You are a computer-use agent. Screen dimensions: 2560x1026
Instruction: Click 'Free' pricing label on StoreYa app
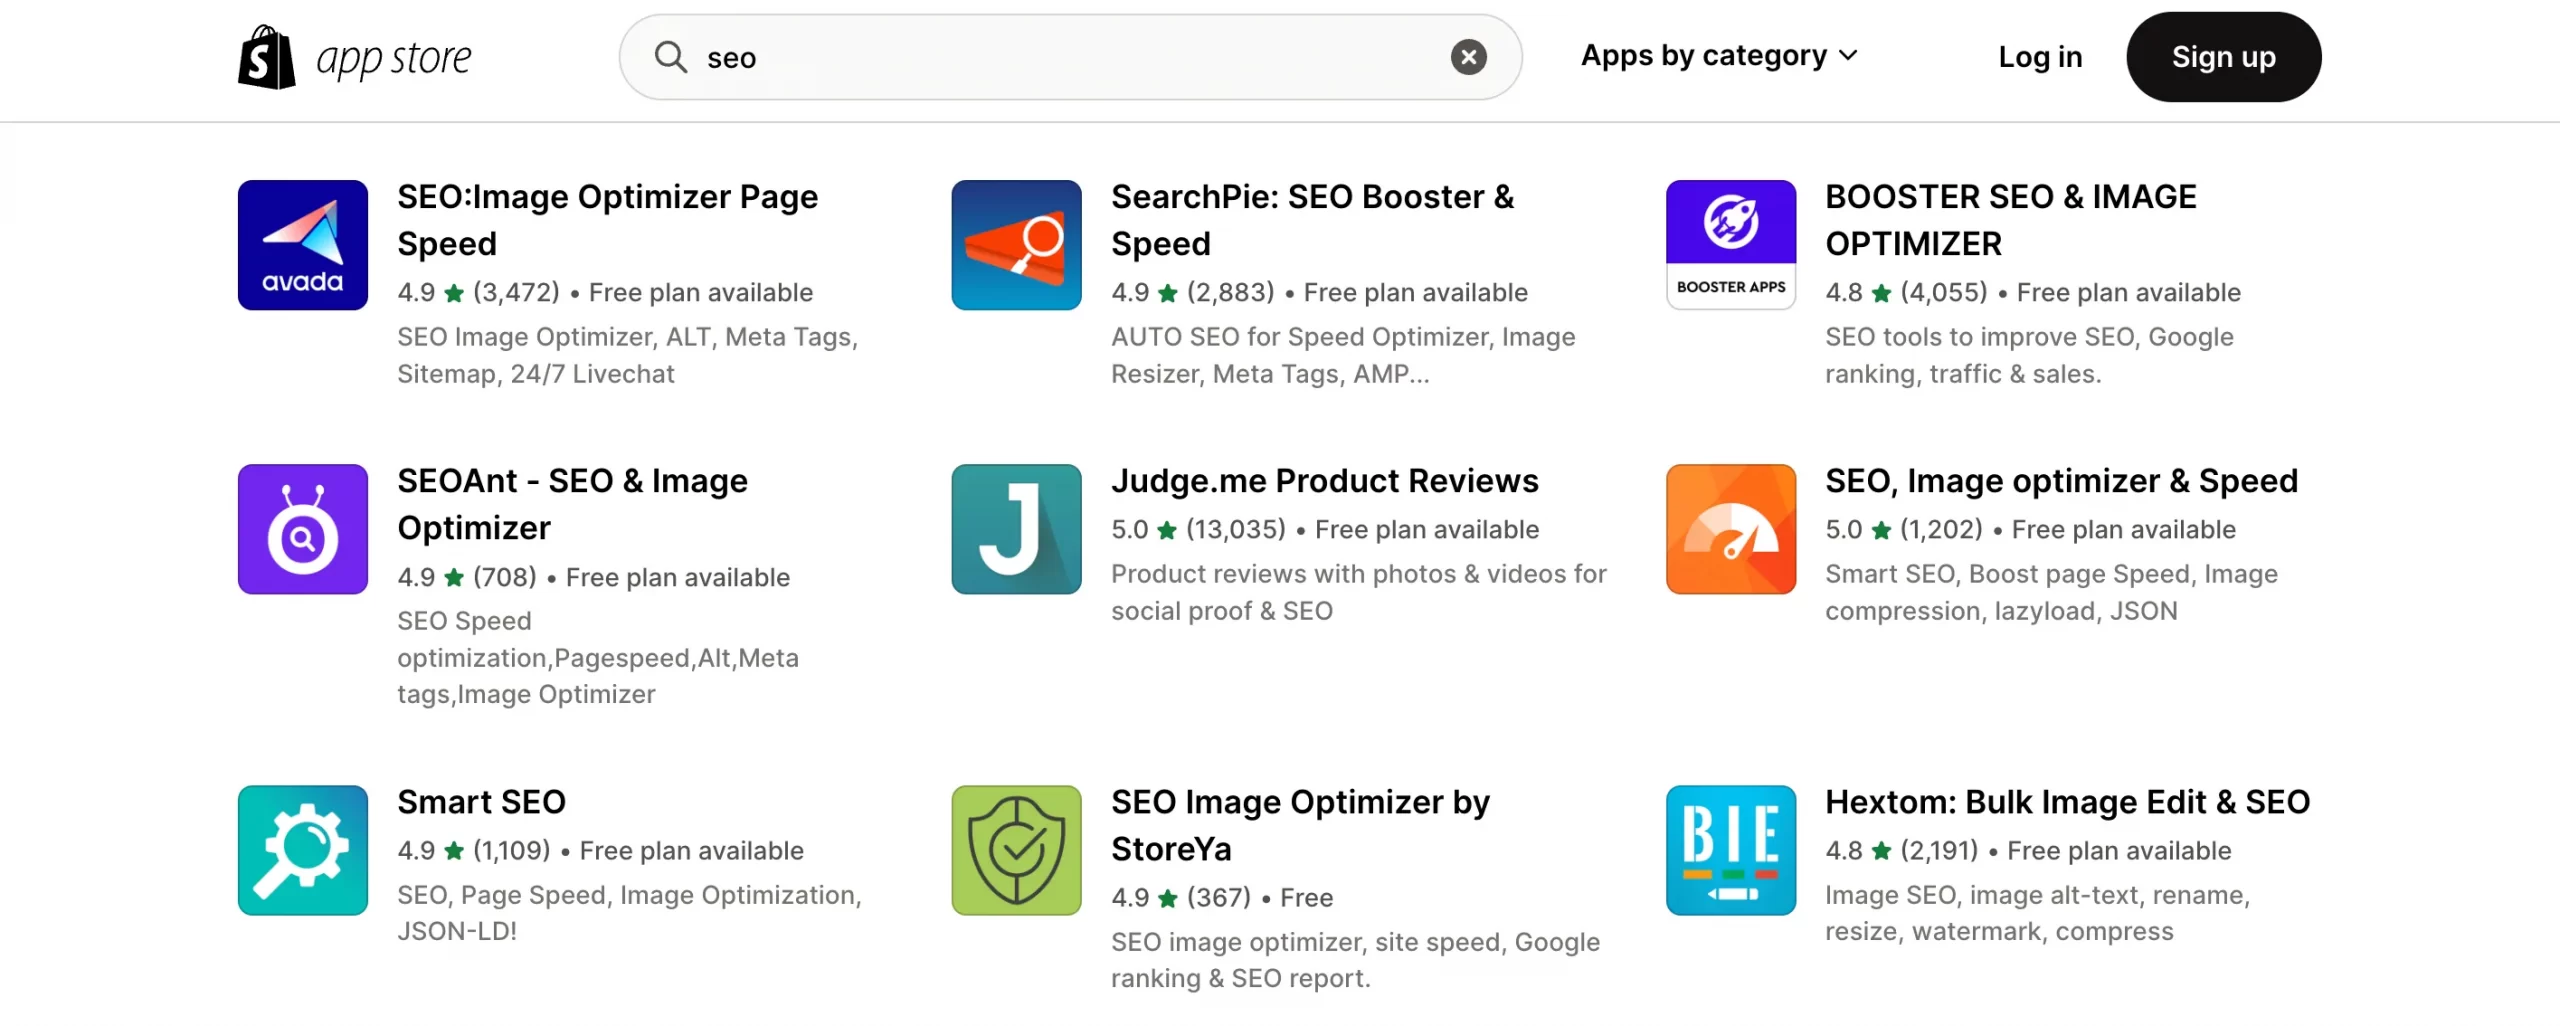1306,898
